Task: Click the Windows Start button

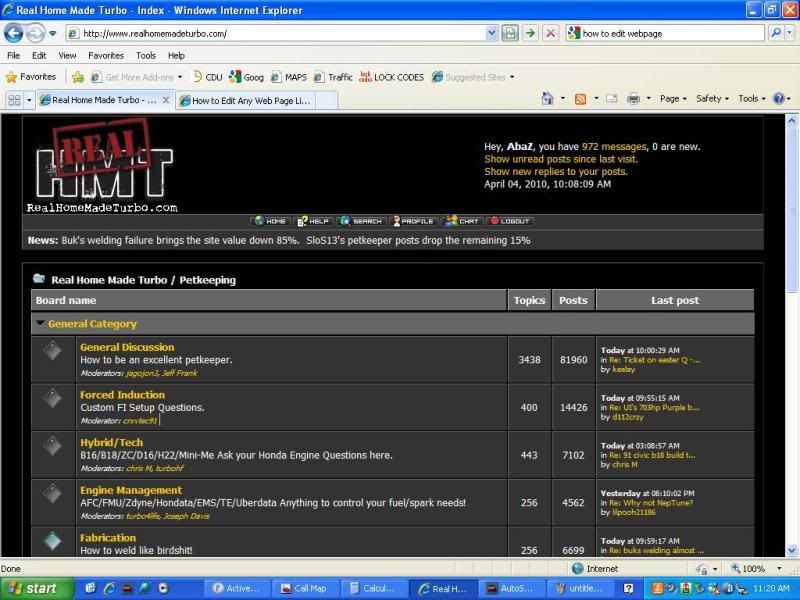Action: click(x=36, y=588)
